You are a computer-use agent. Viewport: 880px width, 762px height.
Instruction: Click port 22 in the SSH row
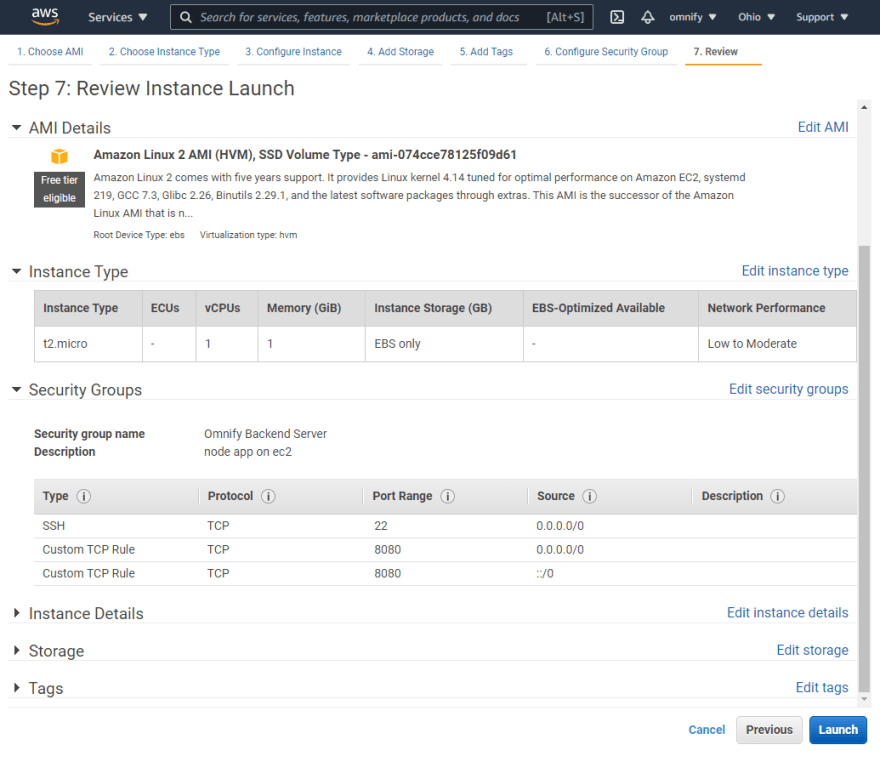coord(381,526)
